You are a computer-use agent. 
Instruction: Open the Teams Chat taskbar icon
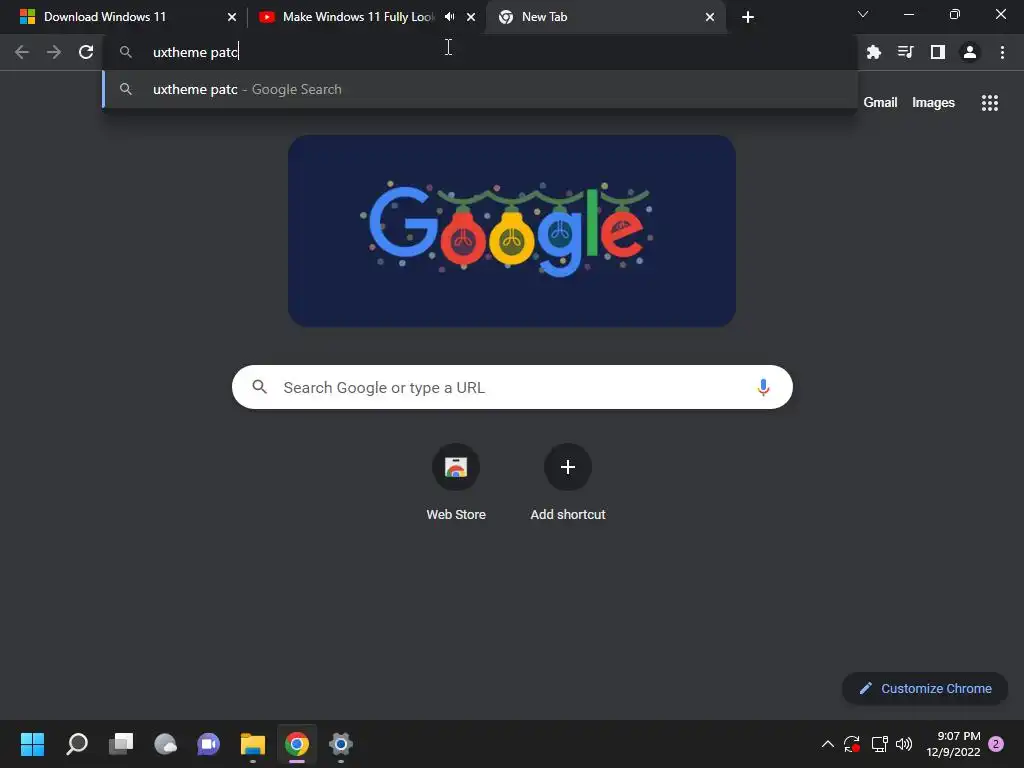click(x=208, y=744)
